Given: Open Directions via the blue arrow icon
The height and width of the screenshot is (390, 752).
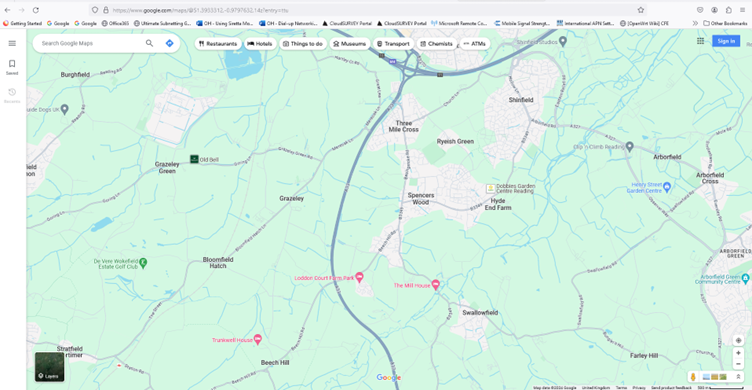Looking at the screenshot, I should point(169,43).
